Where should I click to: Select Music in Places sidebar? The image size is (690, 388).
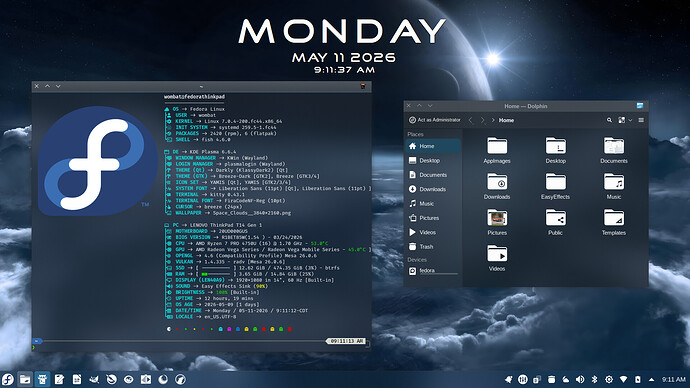433,204
